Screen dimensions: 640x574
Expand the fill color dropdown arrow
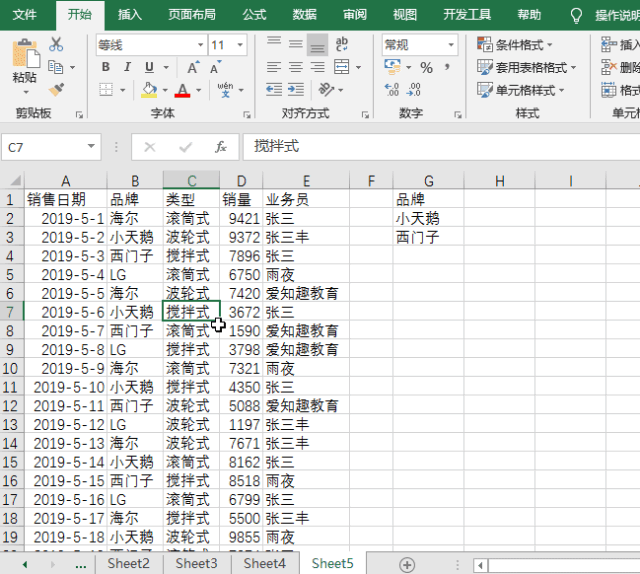[165, 90]
